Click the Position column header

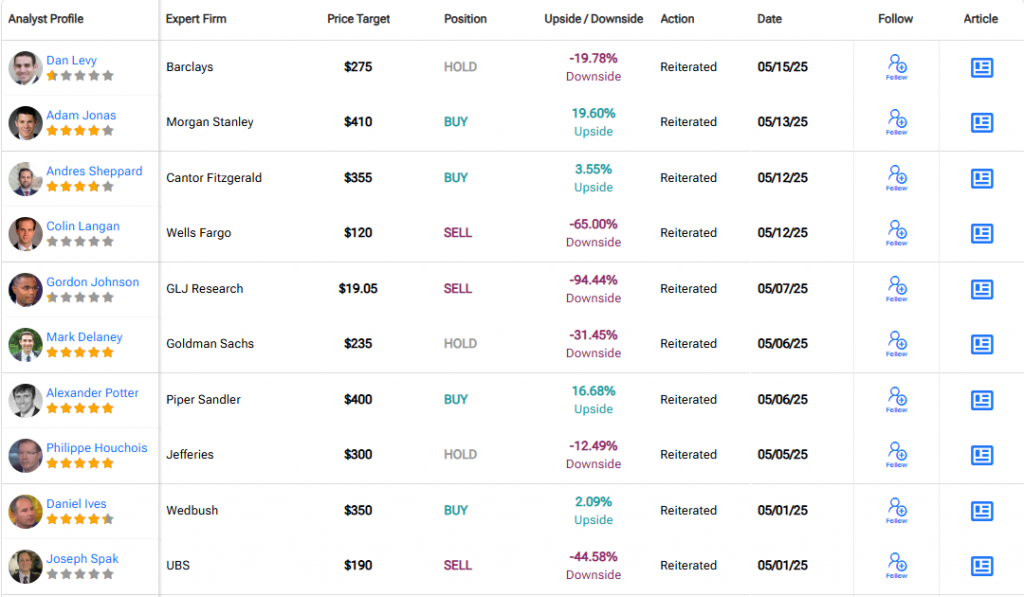[466, 19]
